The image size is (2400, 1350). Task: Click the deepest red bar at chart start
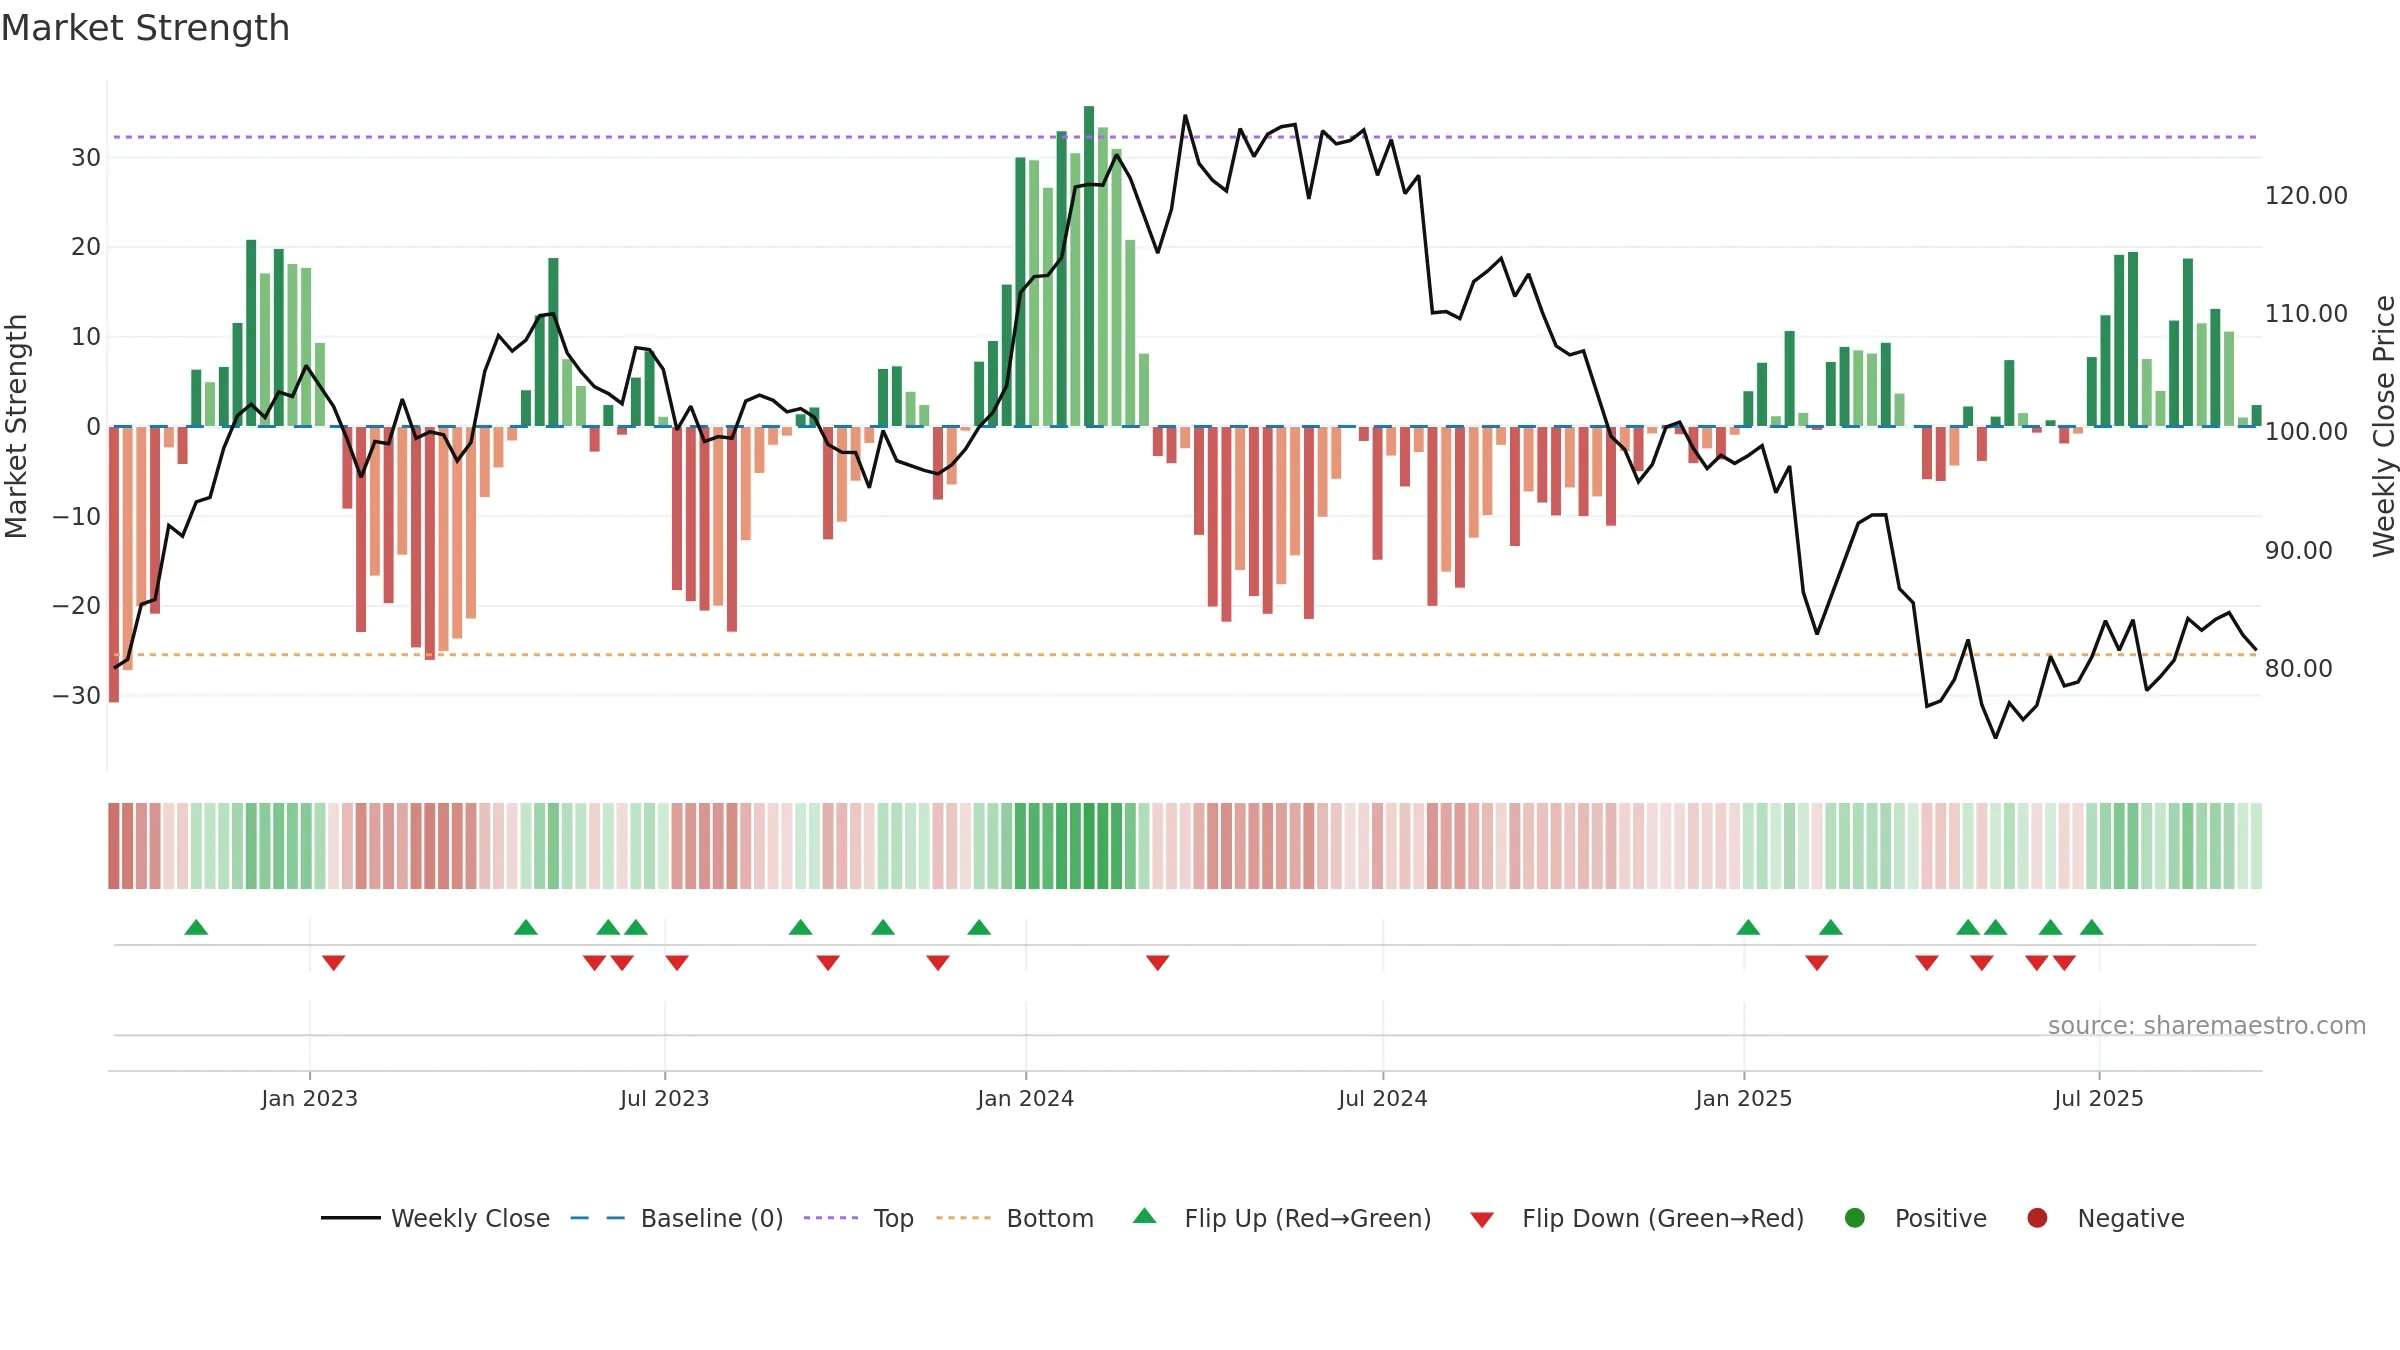114,564
